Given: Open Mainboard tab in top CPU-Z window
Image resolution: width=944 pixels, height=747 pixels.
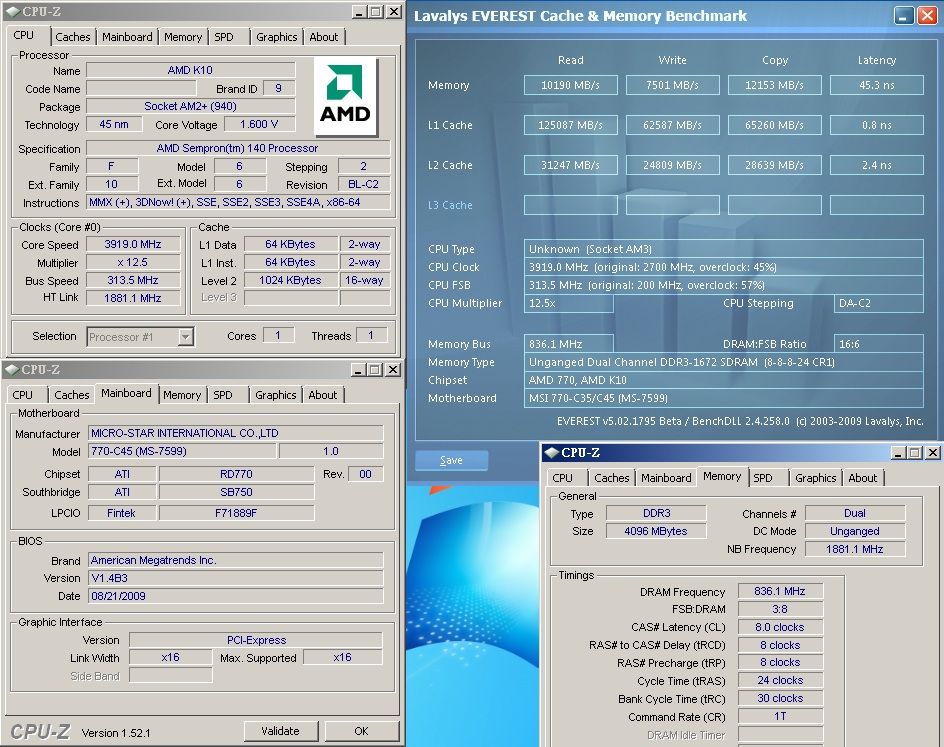Looking at the screenshot, I should click(x=127, y=37).
